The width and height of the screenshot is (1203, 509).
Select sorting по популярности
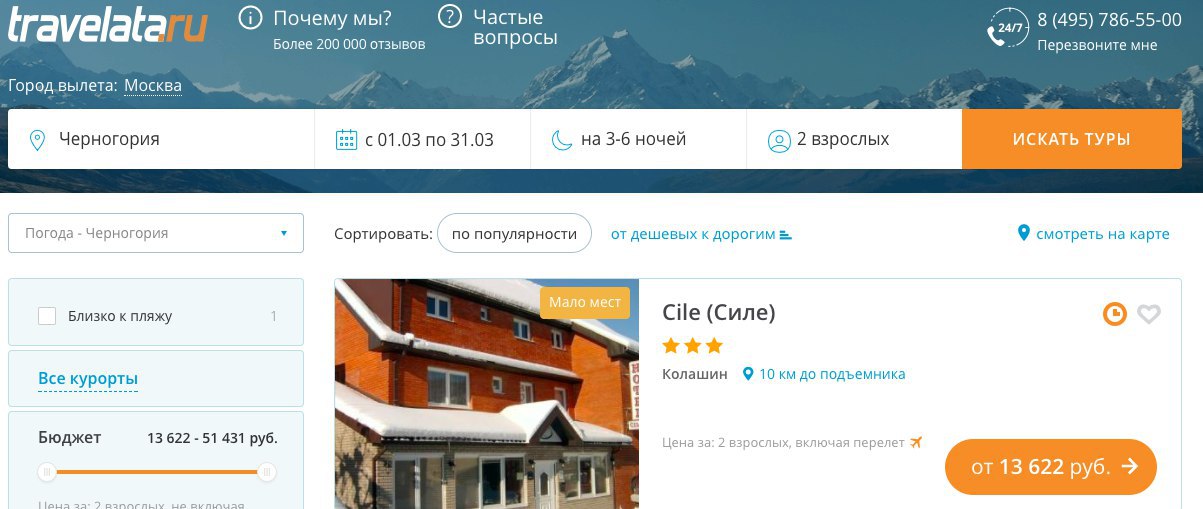click(514, 234)
